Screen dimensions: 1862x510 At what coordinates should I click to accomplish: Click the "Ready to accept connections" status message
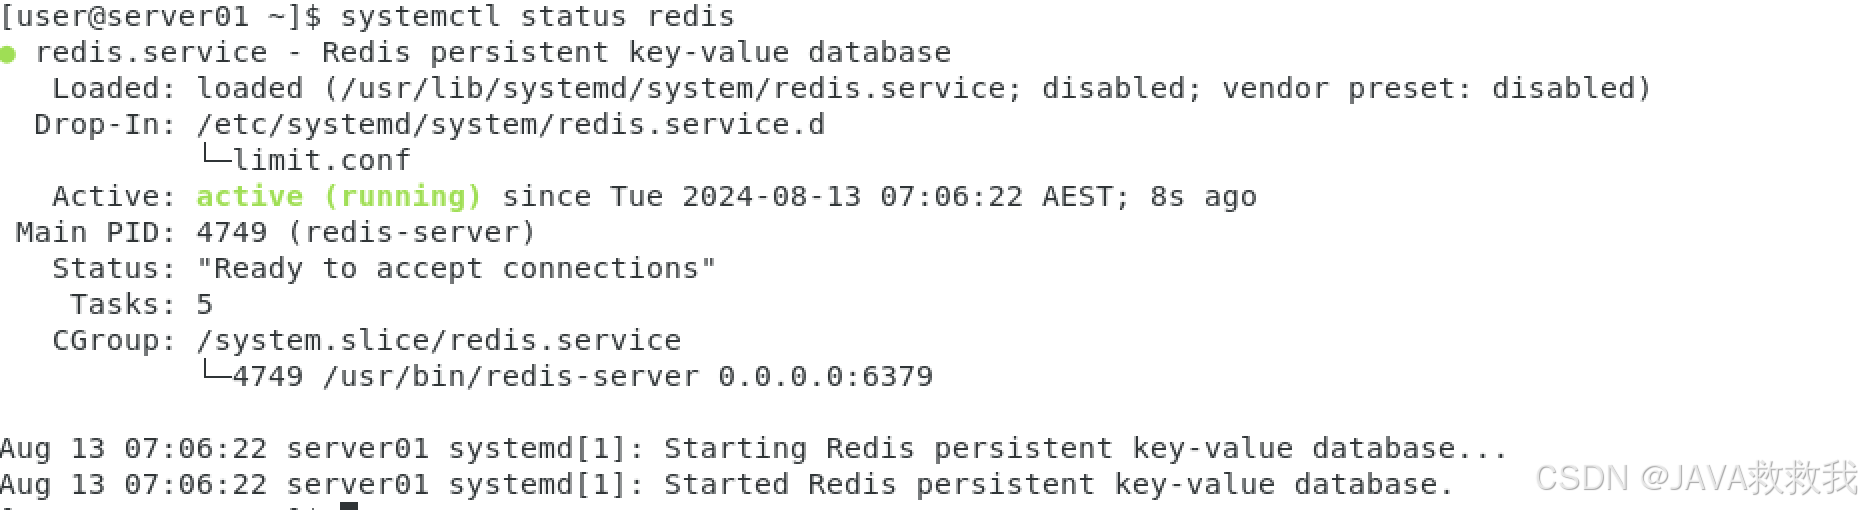coord(457,268)
